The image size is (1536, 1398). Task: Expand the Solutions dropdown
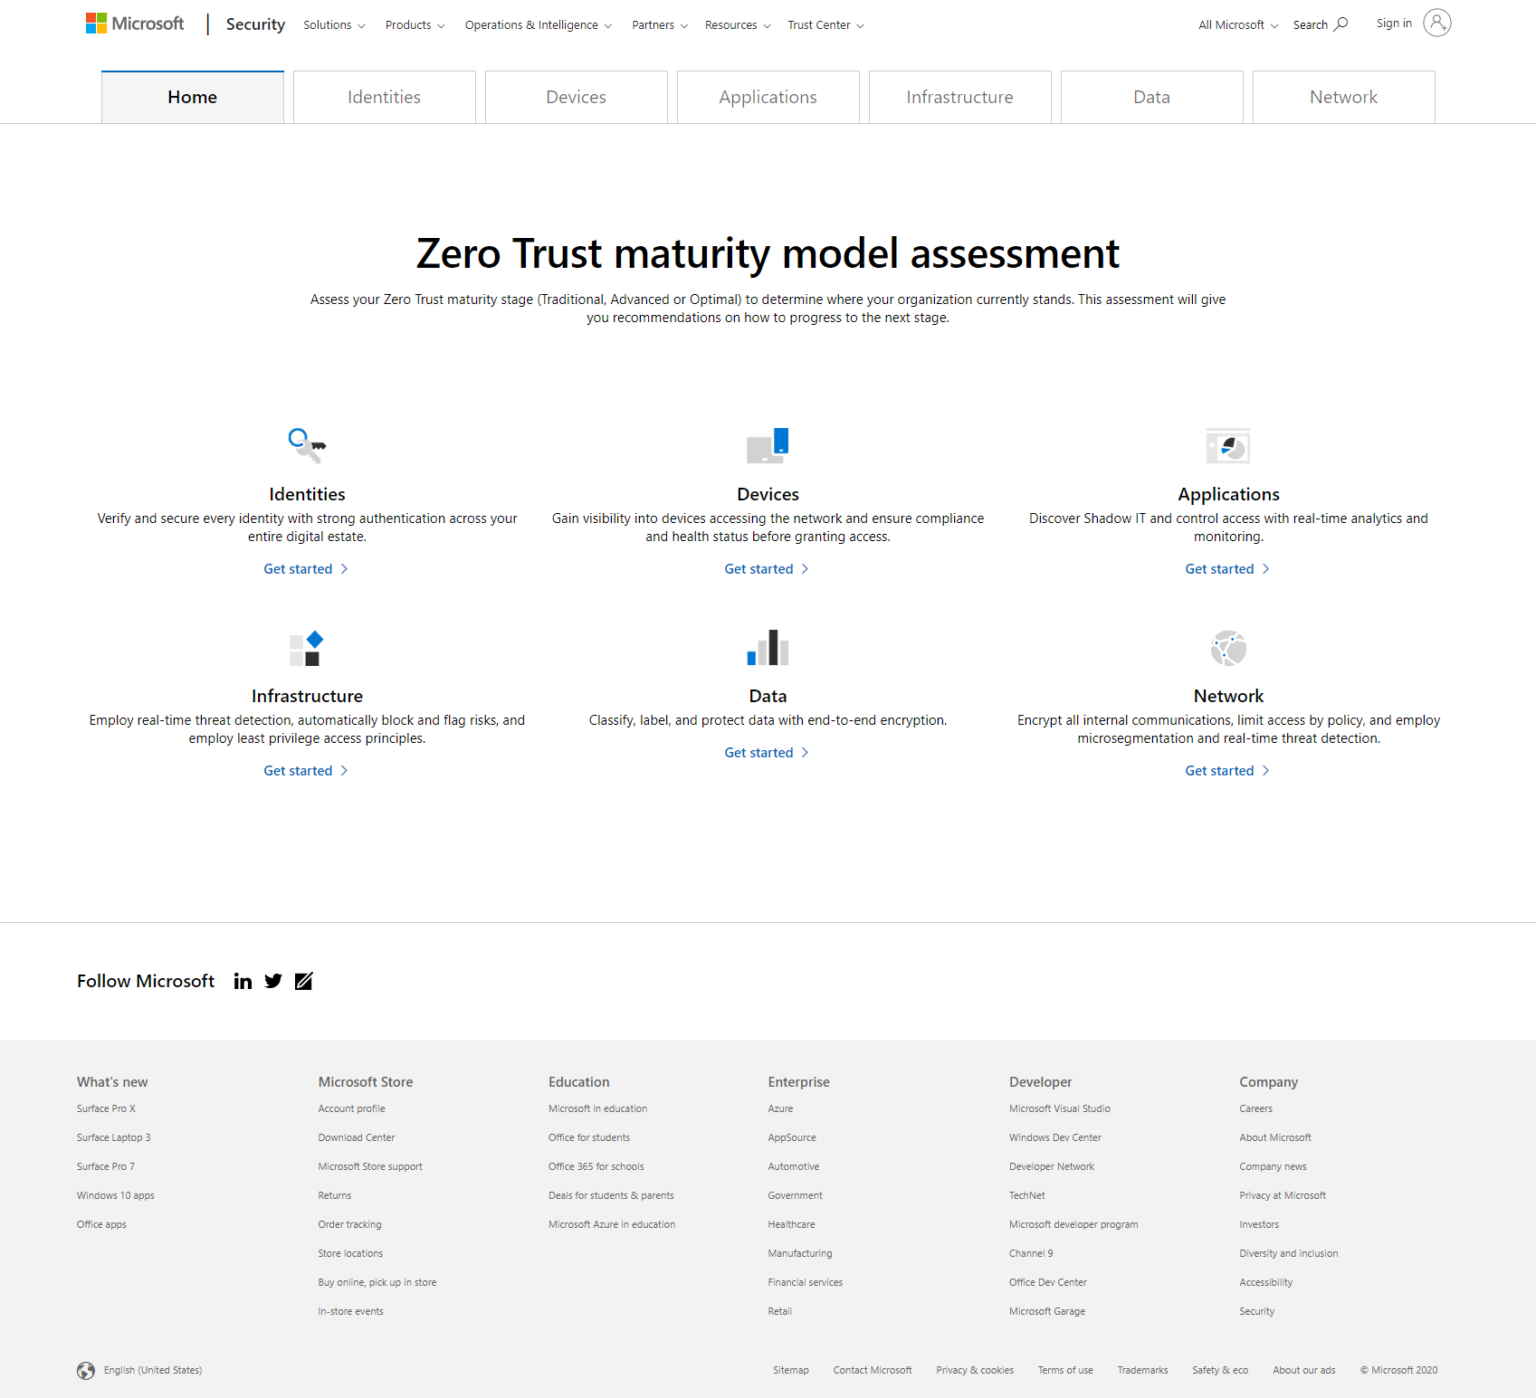(333, 25)
